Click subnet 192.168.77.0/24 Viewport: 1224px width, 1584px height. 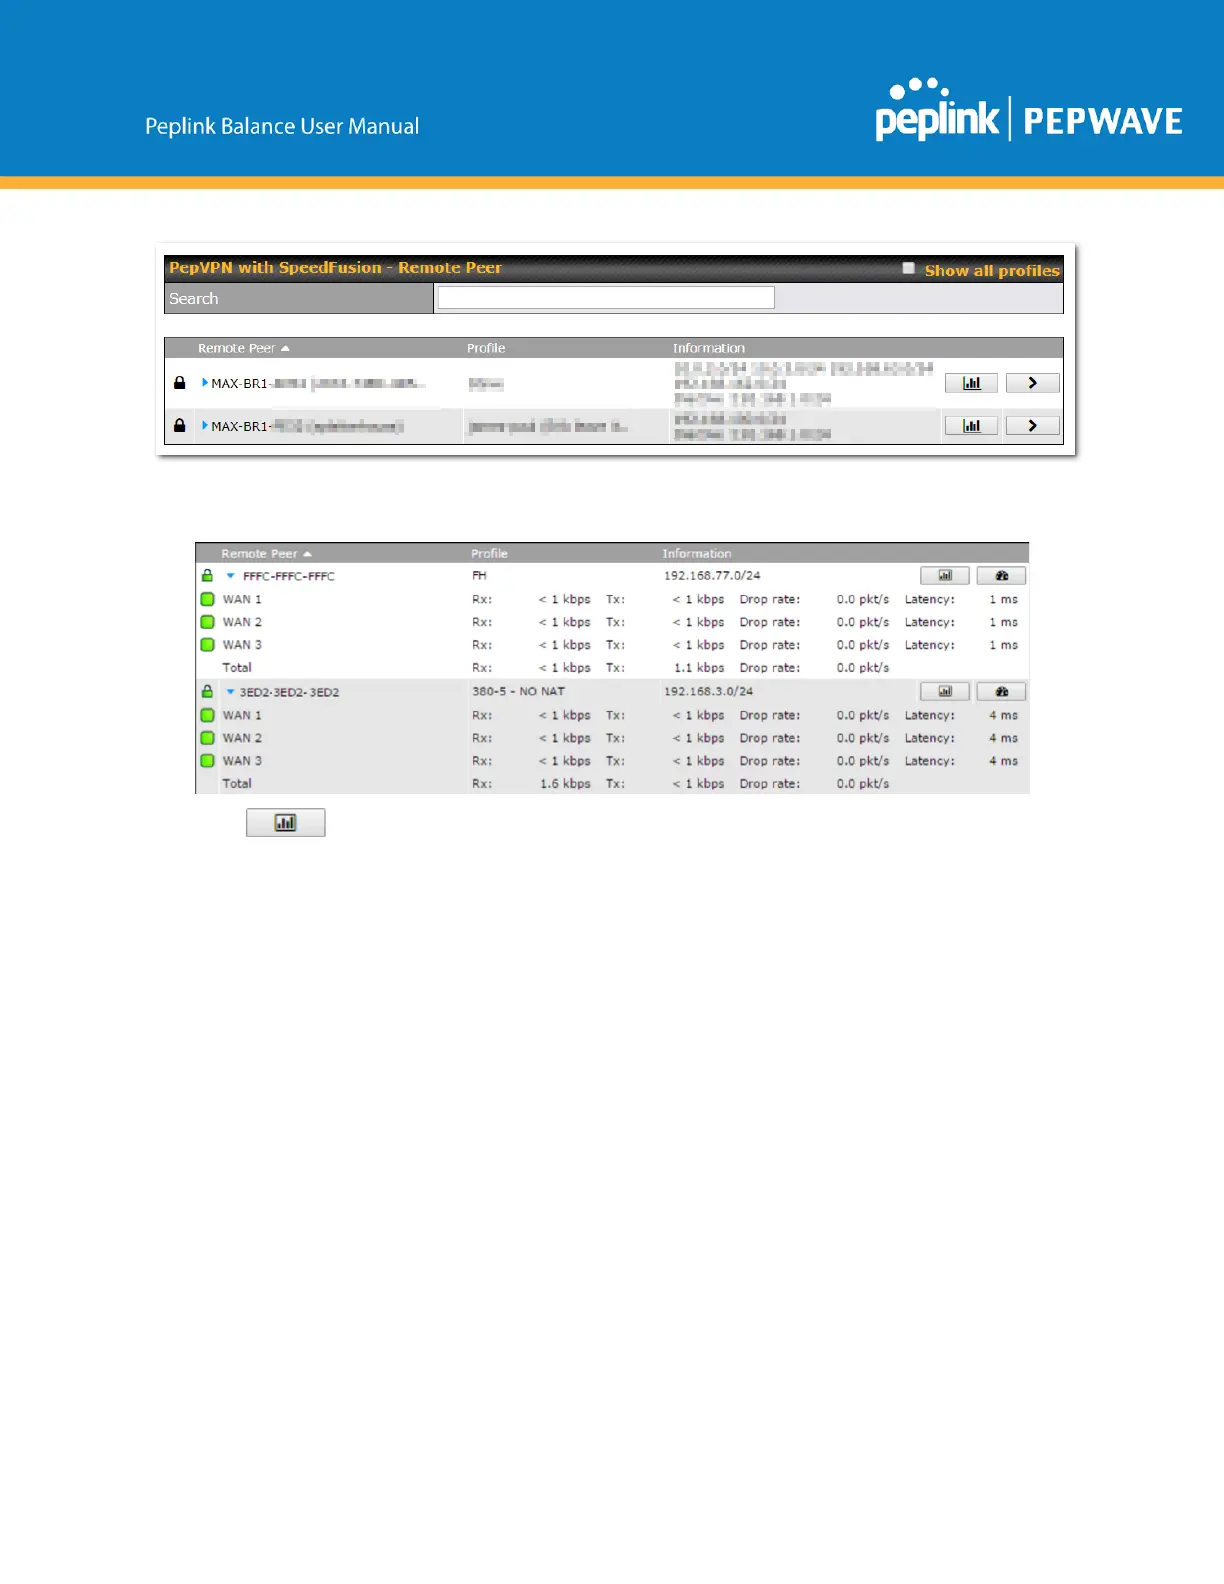point(712,576)
